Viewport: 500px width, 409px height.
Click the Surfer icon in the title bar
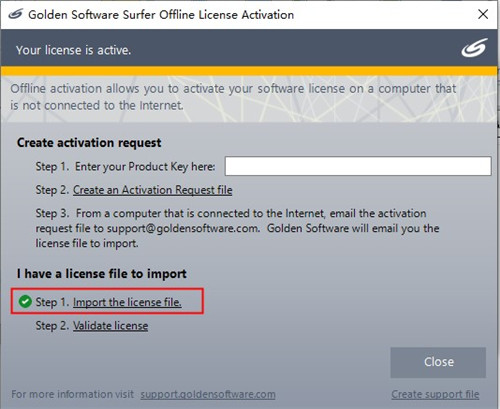click(x=15, y=14)
